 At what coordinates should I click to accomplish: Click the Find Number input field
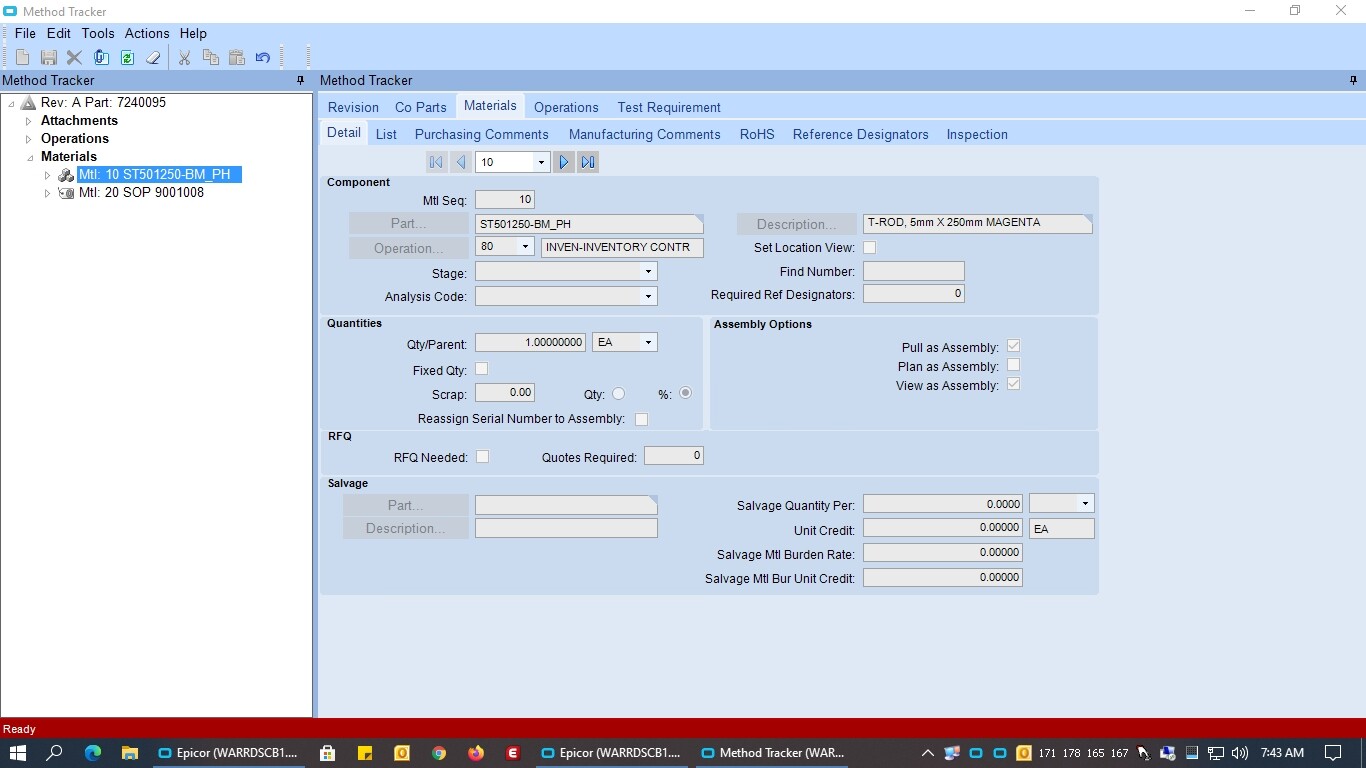point(914,271)
